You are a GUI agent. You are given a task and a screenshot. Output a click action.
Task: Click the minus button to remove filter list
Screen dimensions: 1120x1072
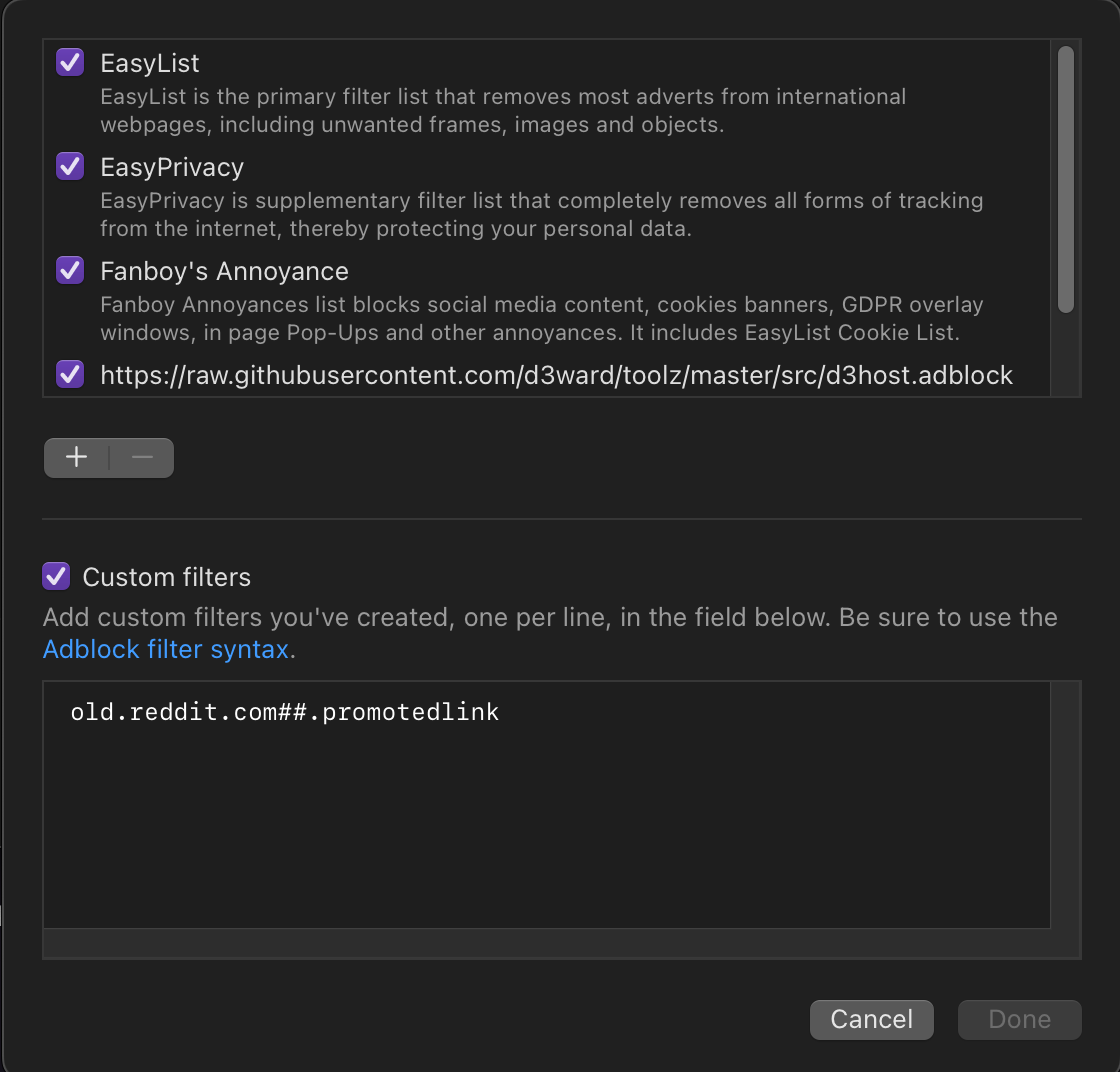coord(142,458)
